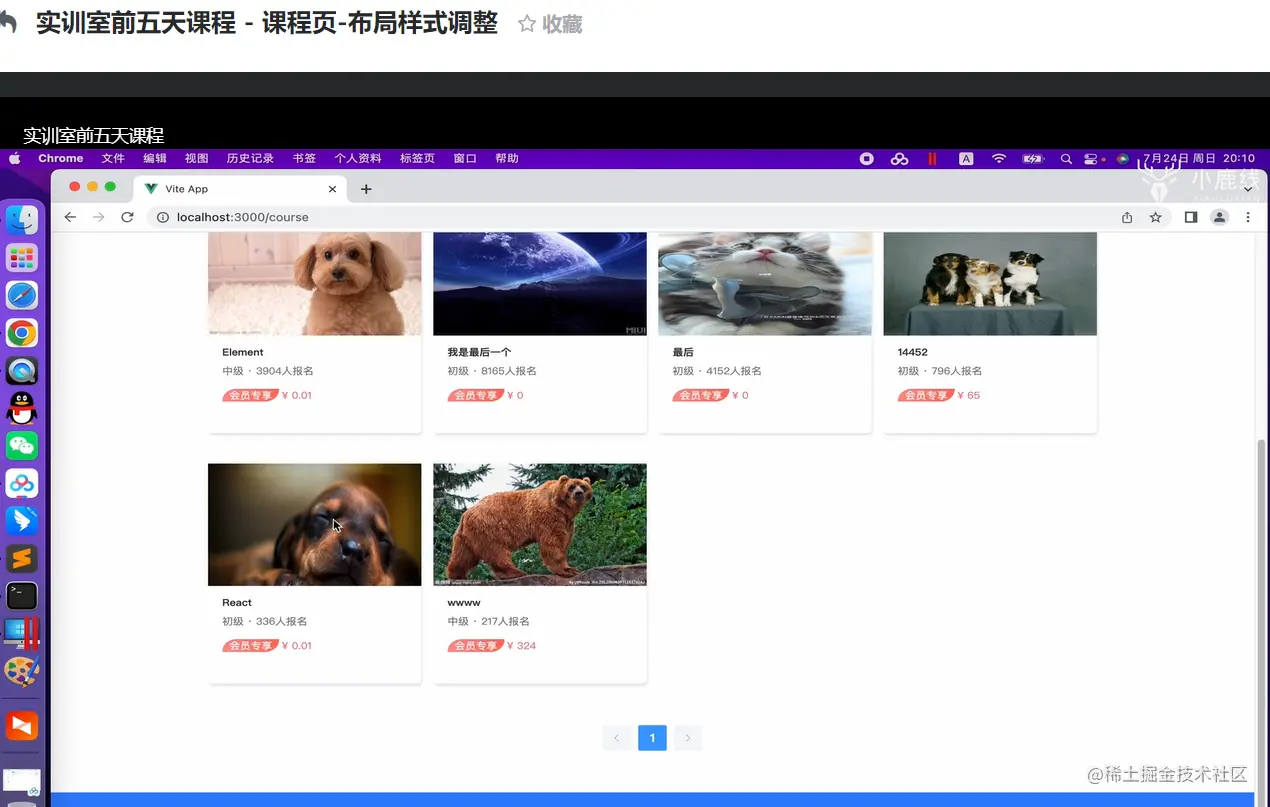
Task: Open the 14452 course dogs image
Action: click(990, 284)
